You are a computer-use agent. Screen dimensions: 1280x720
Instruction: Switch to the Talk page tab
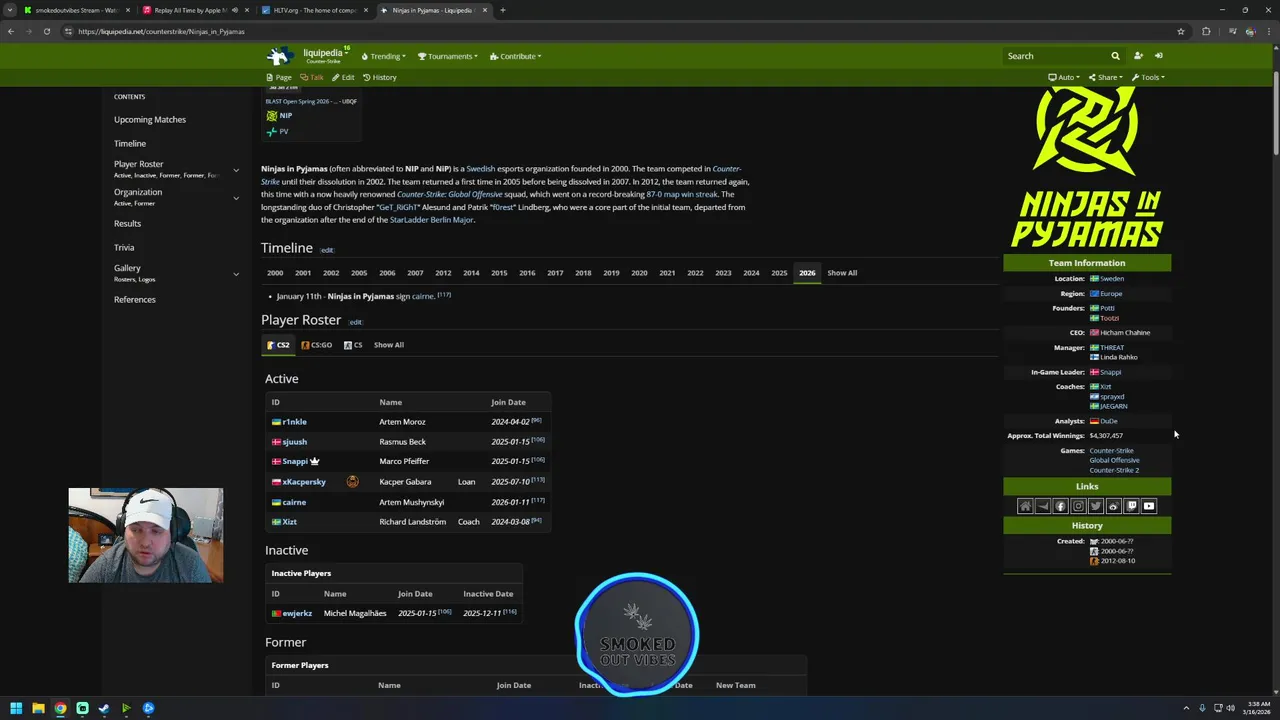tap(312, 77)
